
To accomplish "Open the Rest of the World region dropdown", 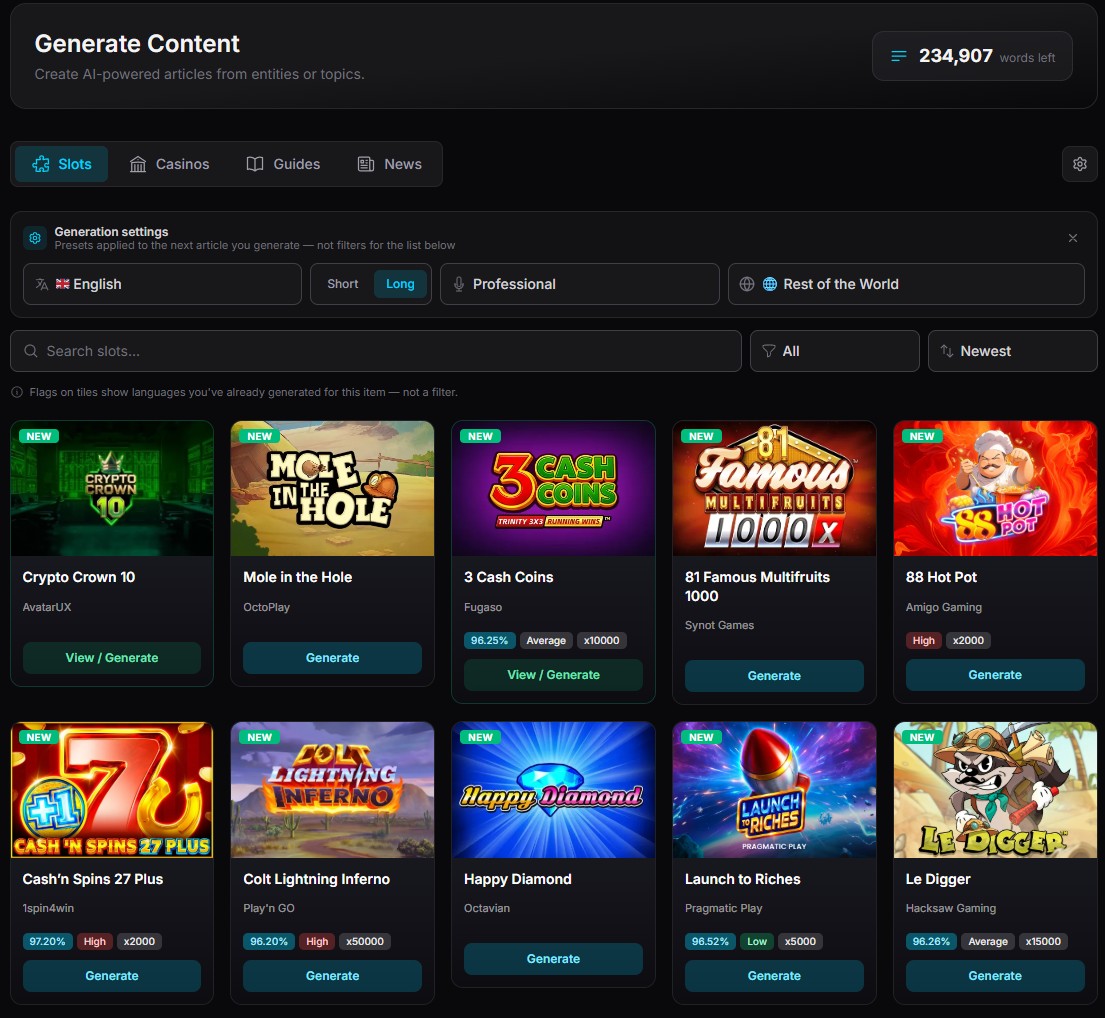I will 906,284.
